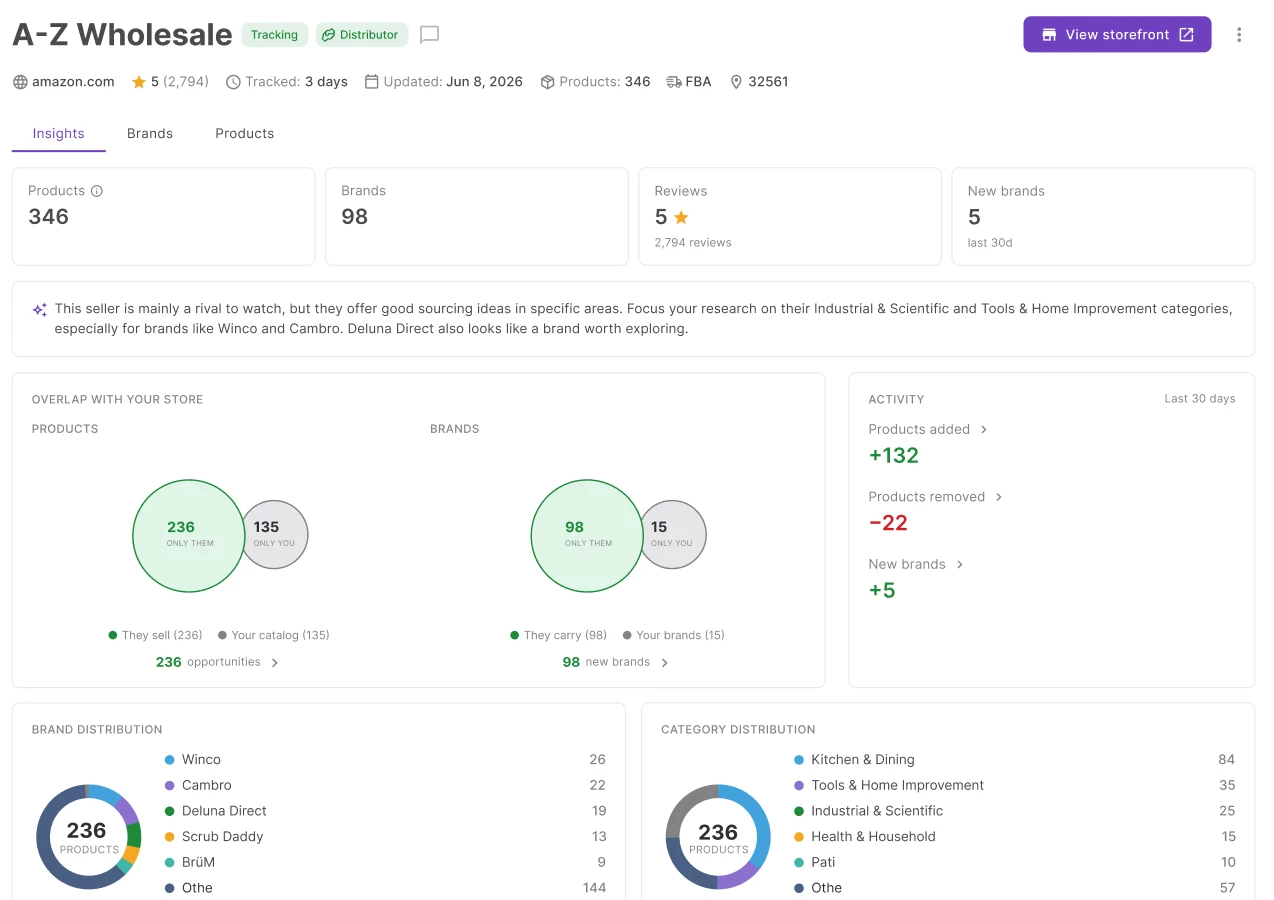Expand Products added details chevron

pos(984,430)
